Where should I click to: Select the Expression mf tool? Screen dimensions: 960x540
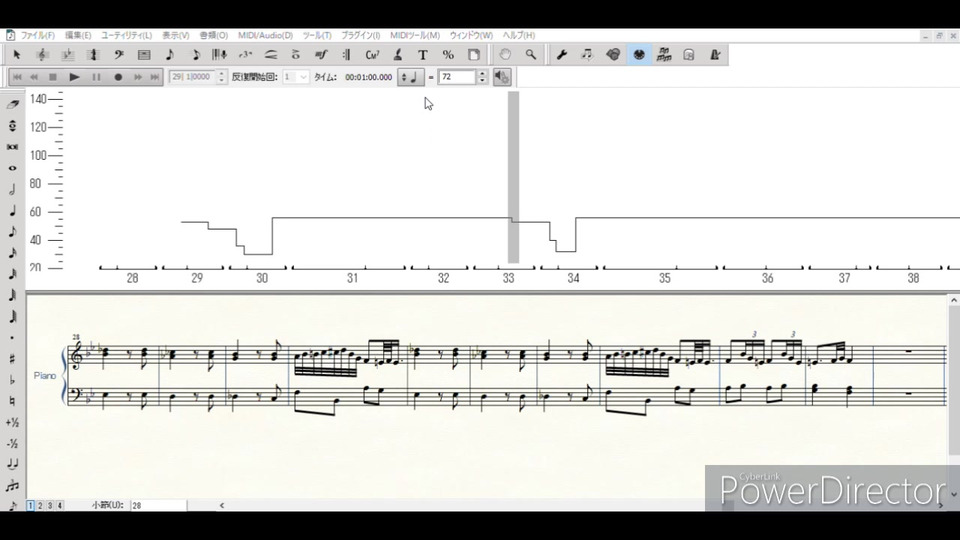click(x=321, y=55)
